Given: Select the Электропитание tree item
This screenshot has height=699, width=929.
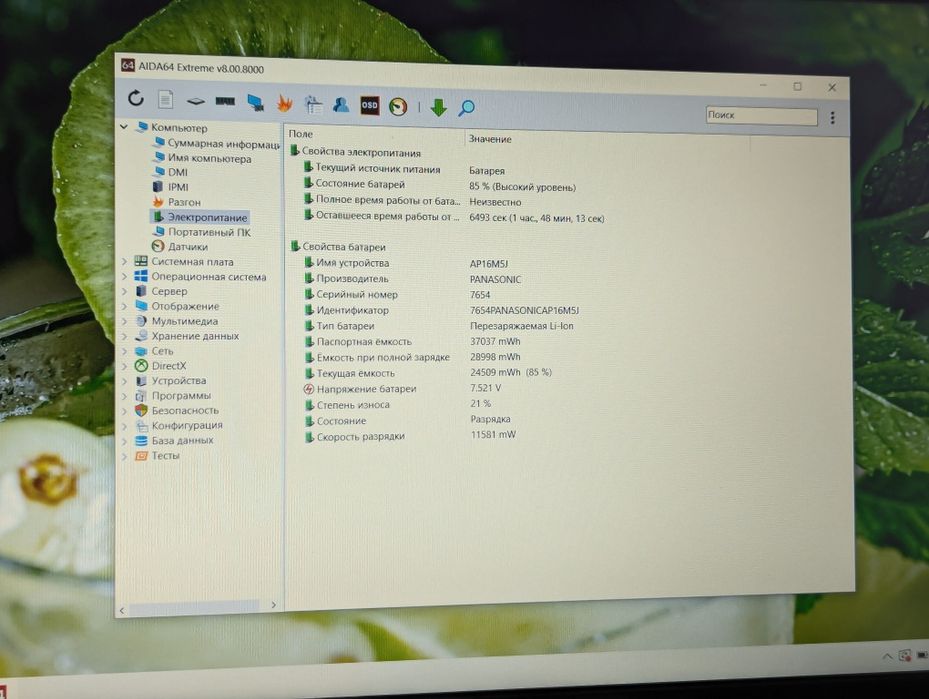Looking at the screenshot, I should pos(200,217).
